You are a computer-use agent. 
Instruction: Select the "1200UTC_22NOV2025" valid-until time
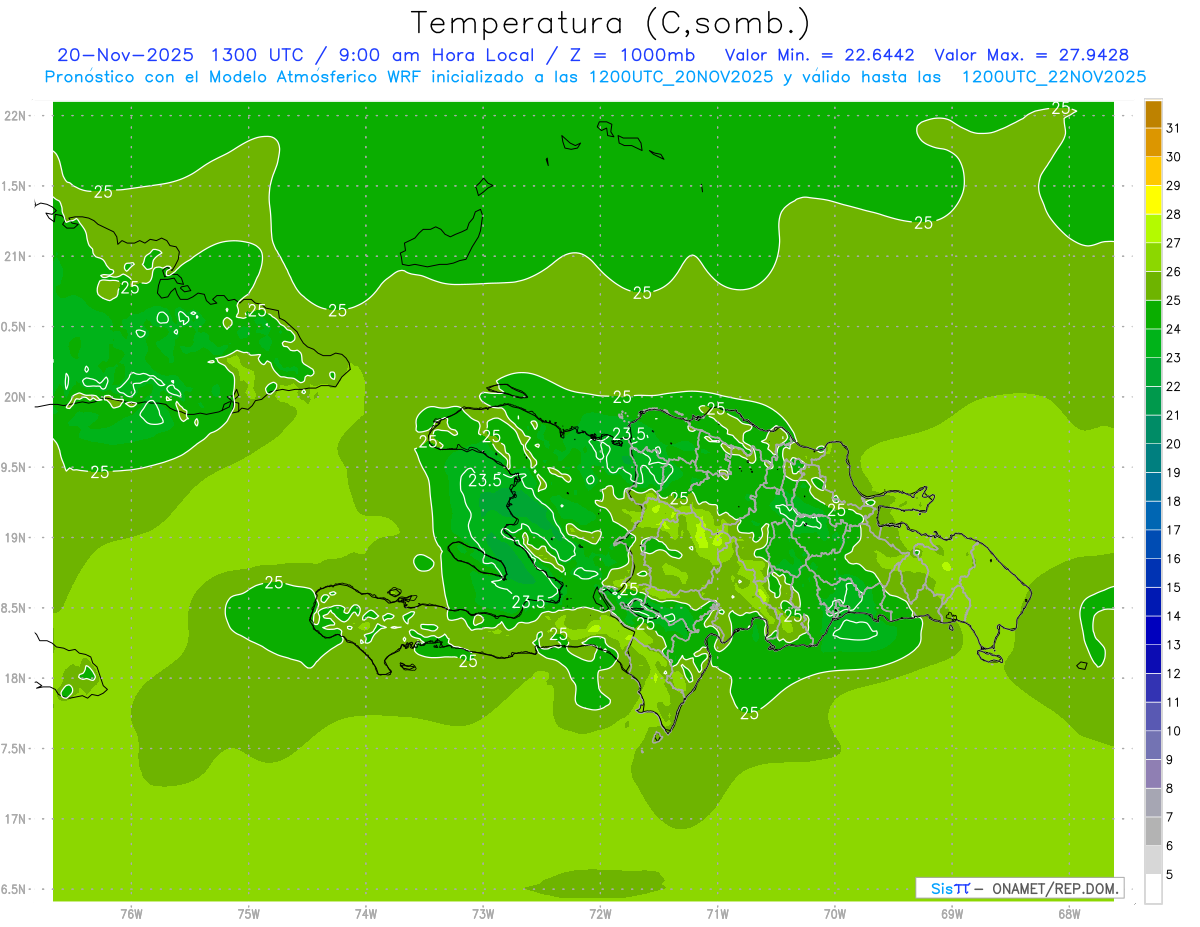[x=1053, y=77]
